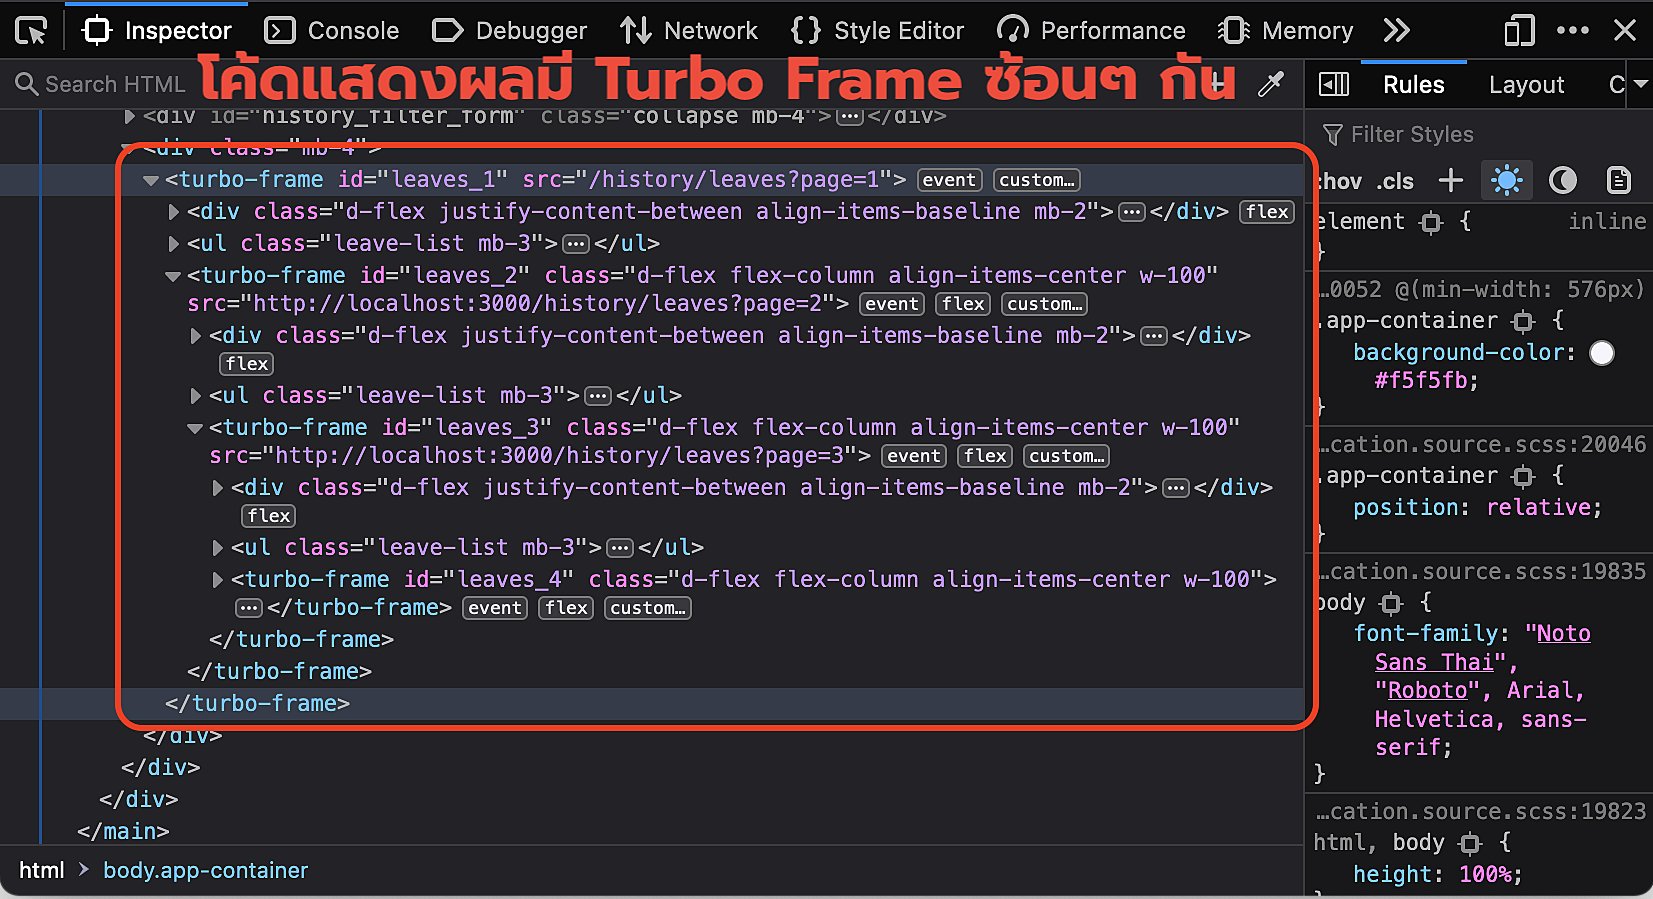
Task: Add a new style rule with plus icon
Action: tap(1450, 181)
